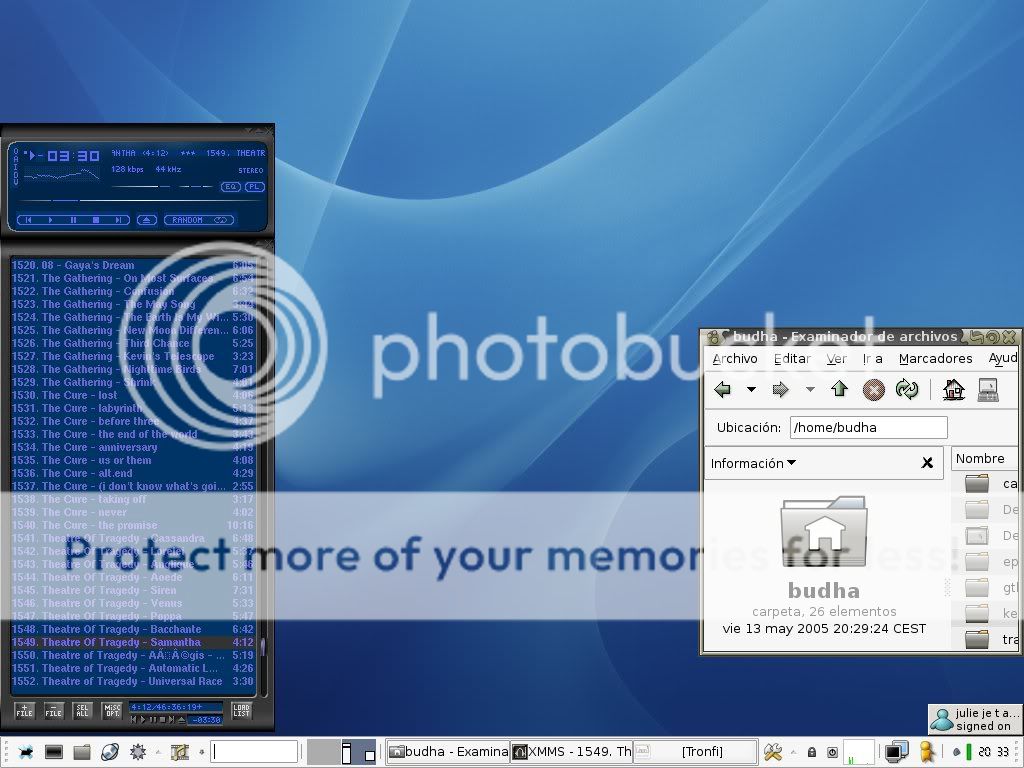Toggle RANDOM shuffle in XMMS
The image size is (1024, 768).
(x=187, y=220)
